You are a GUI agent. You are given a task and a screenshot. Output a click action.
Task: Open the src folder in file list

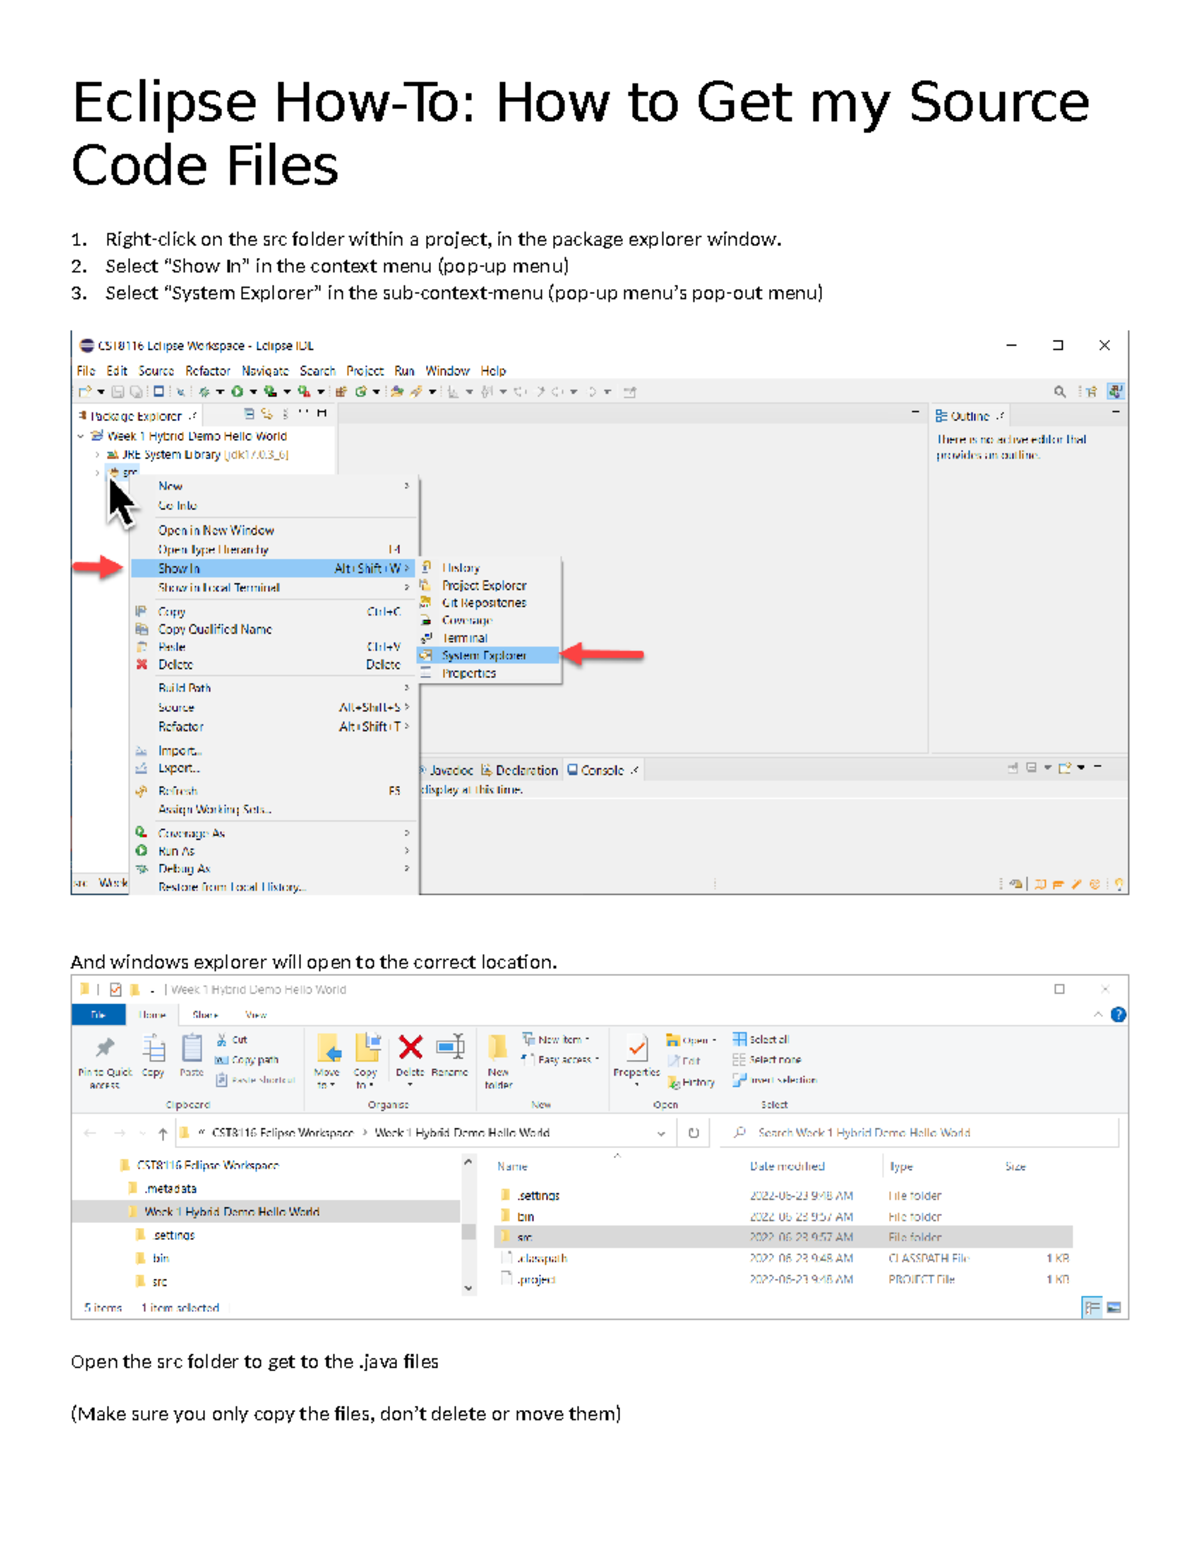[525, 1237]
